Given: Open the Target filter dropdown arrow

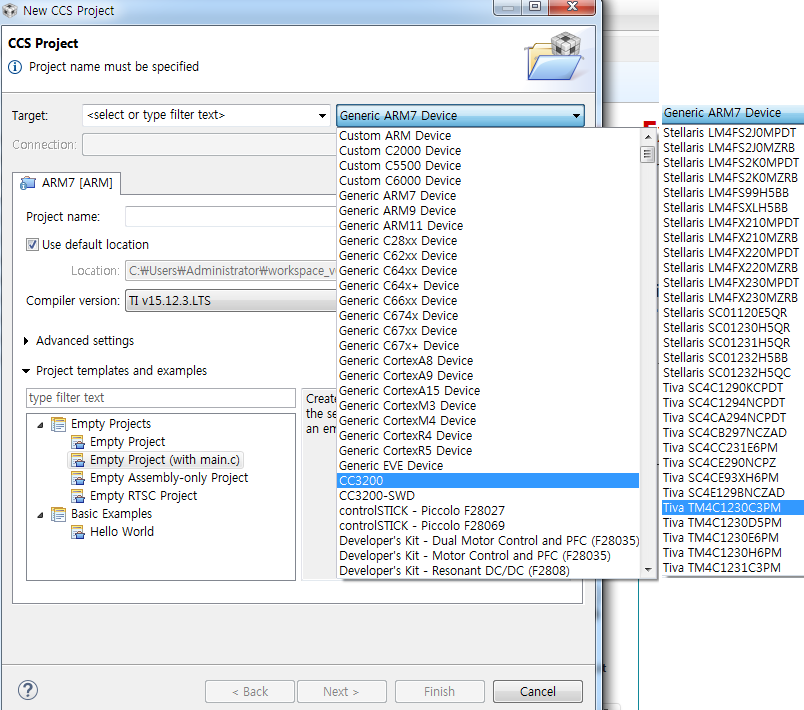Looking at the screenshot, I should 322,115.
